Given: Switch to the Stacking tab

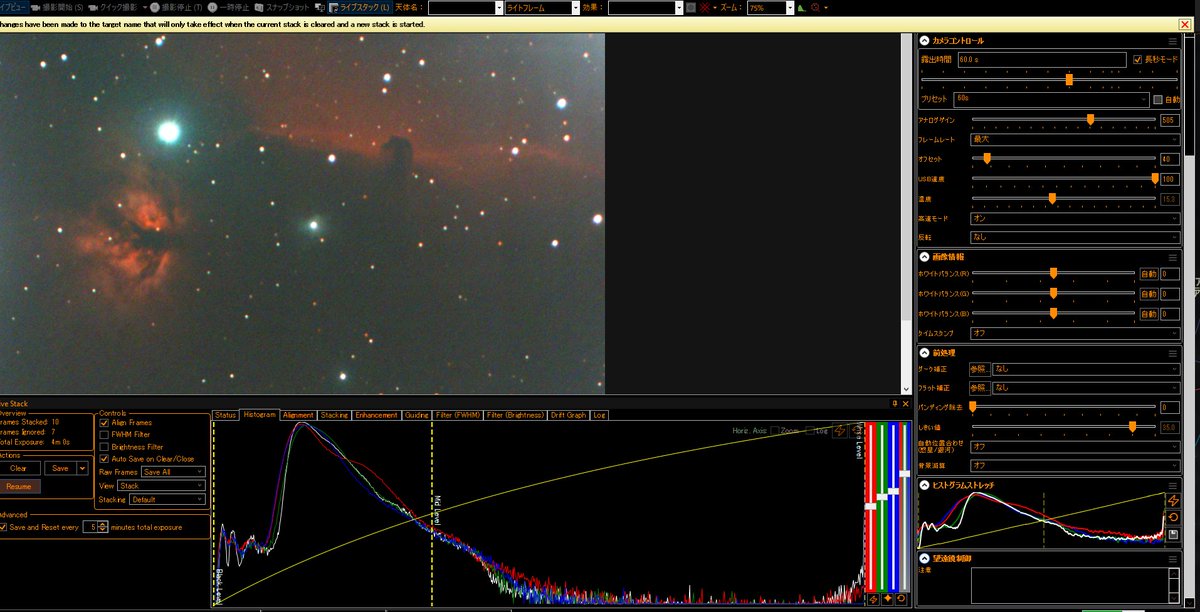Looking at the screenshot, I should [x=334, y=415].
